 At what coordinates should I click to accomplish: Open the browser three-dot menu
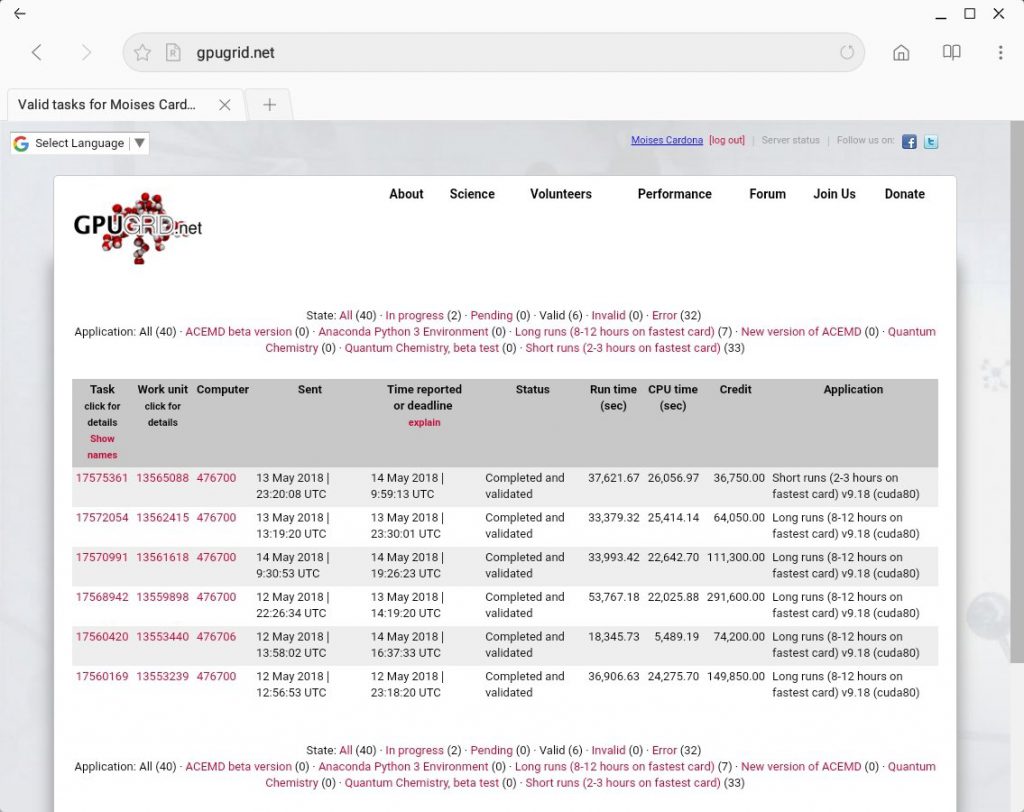point(1000,52)
